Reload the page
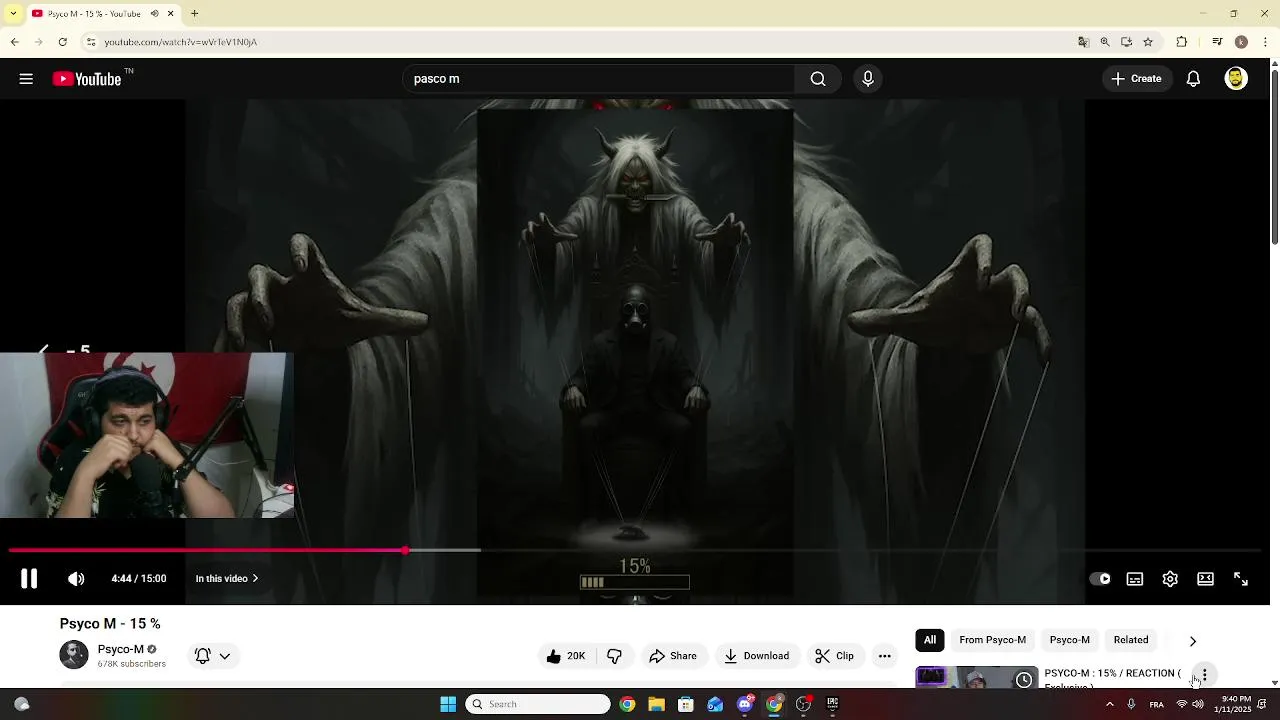1280x720 pixels. pyautogui.click(x=63, y=42)
